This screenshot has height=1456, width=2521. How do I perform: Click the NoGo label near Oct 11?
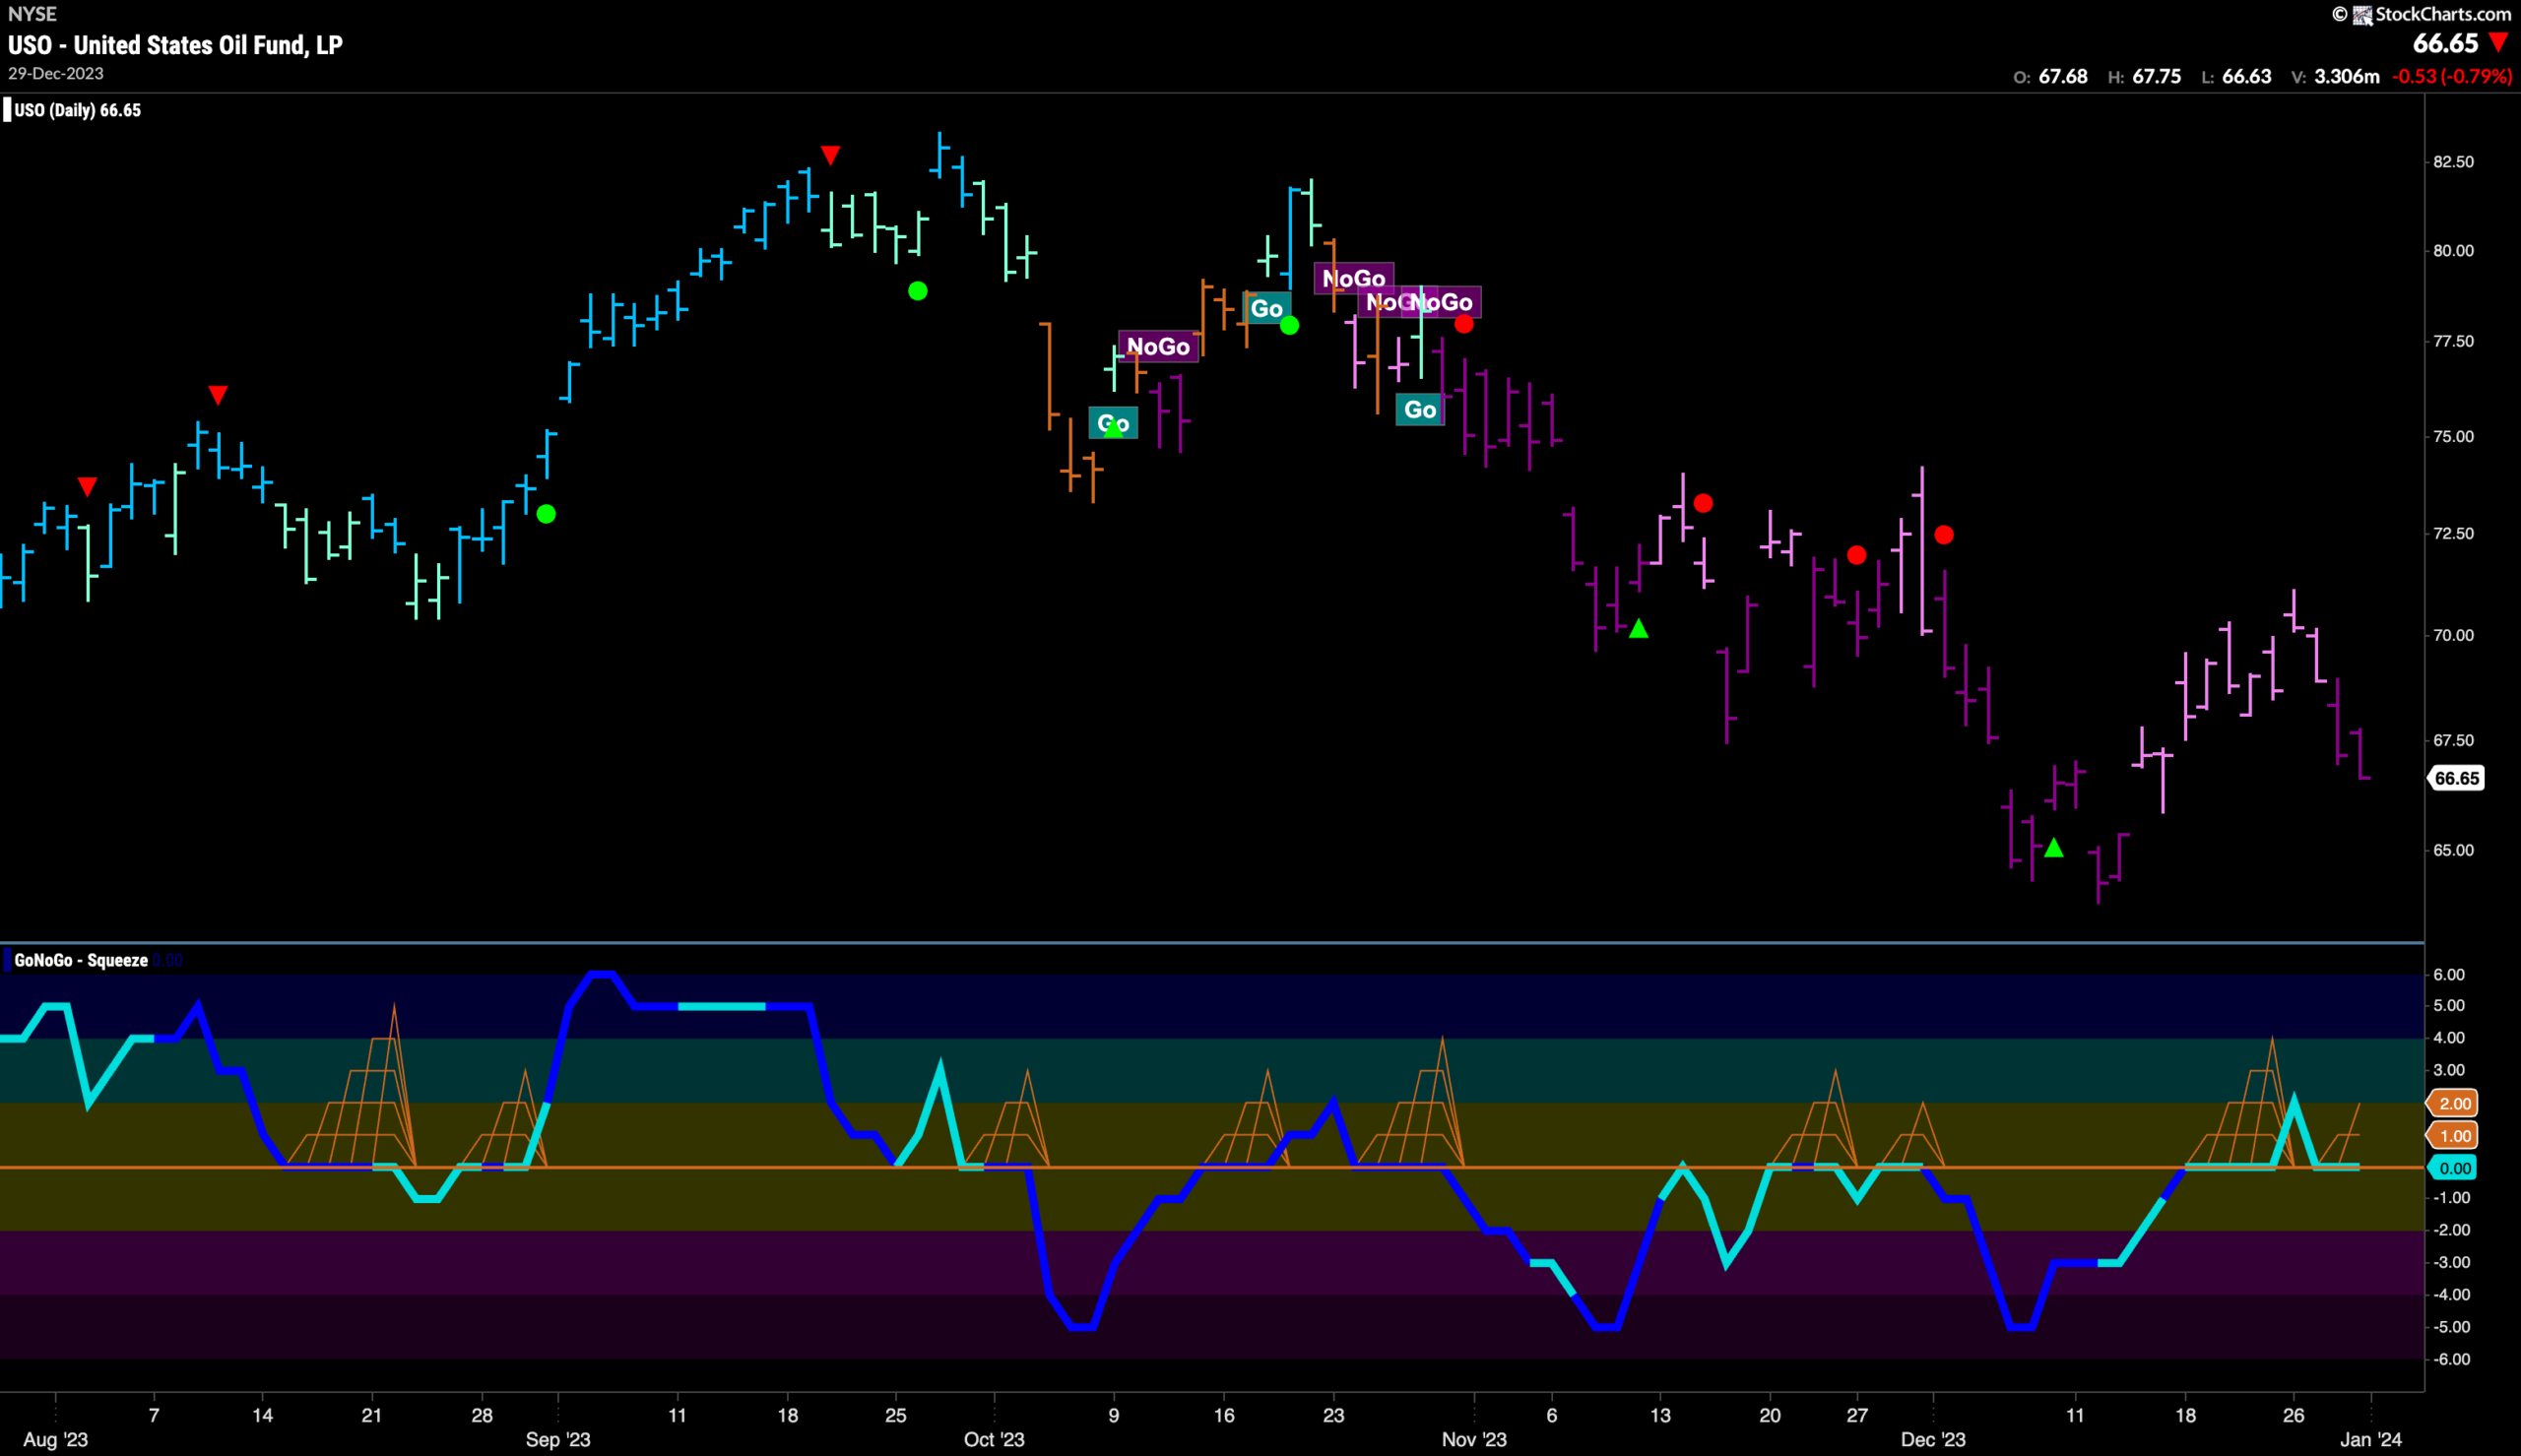click(1158, 346)
